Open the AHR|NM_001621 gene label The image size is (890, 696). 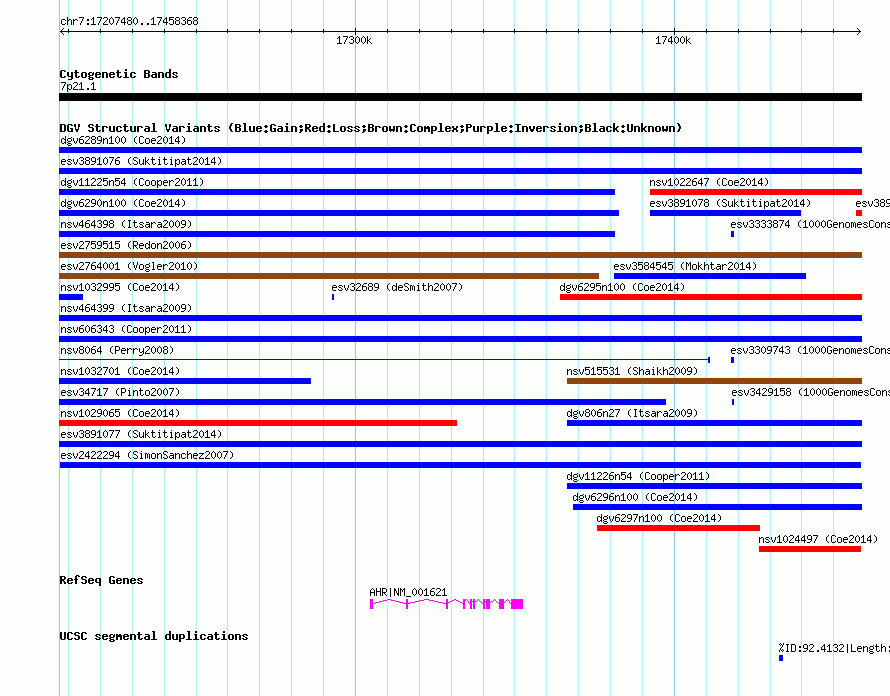click(408, 592)
